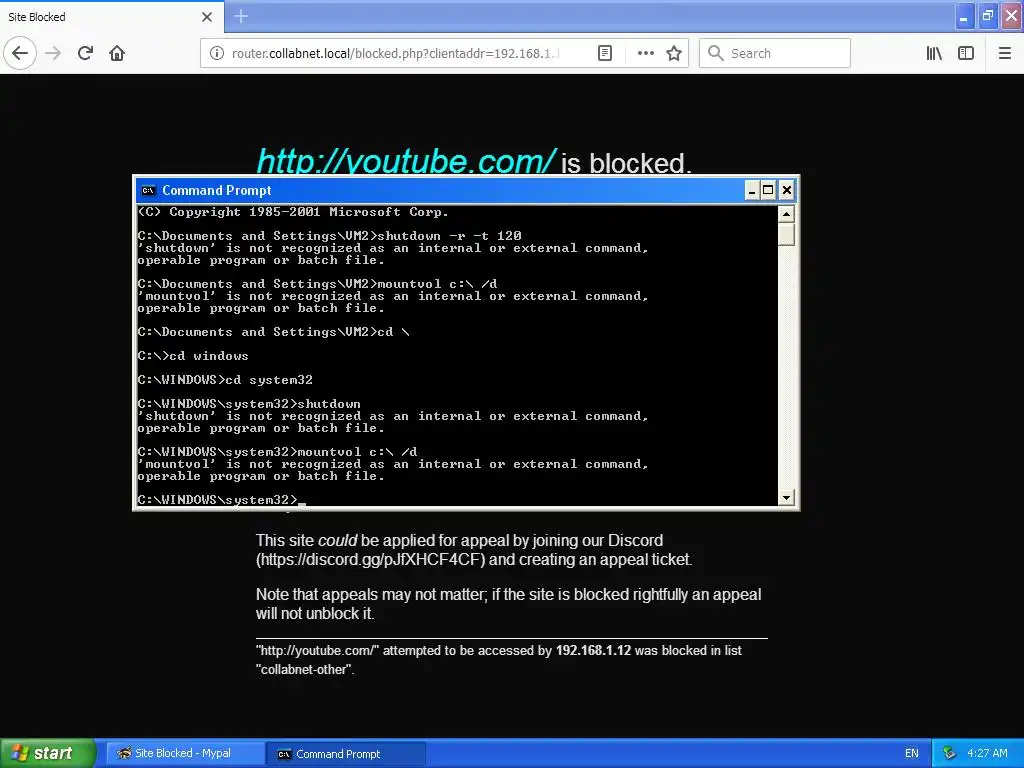This screenshot has width=1024, height=768.
Task: Click the 'cd windows' command line
Action: click(x=193, y=356)
